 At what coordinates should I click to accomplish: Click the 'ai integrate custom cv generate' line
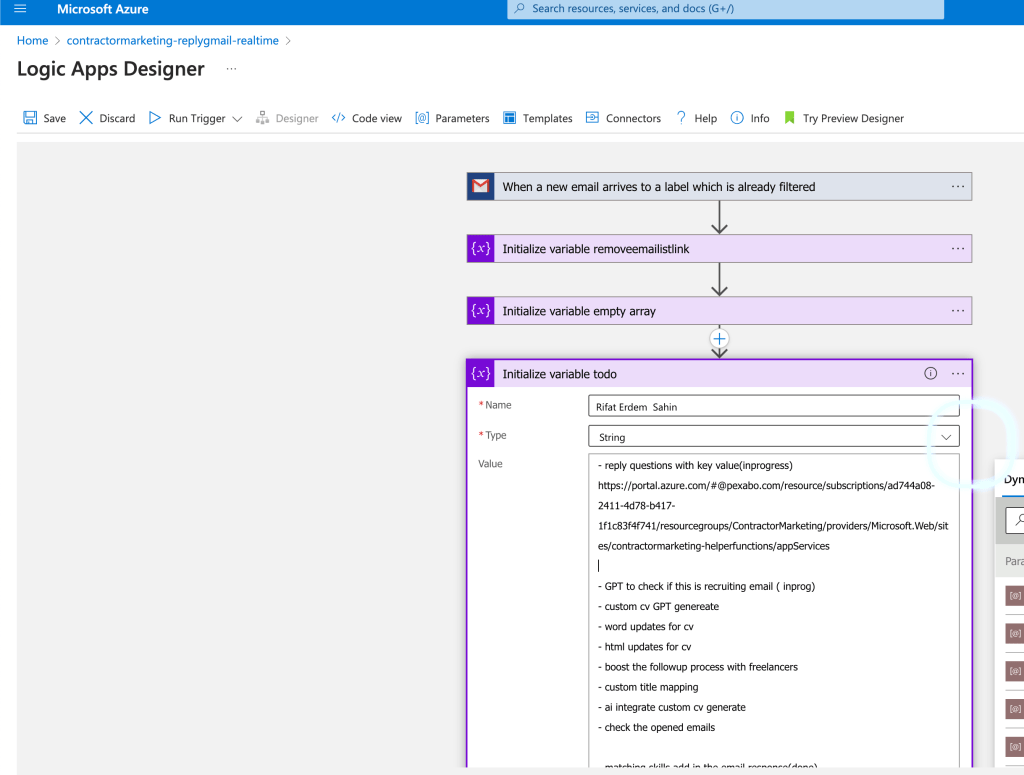[671, 707]
